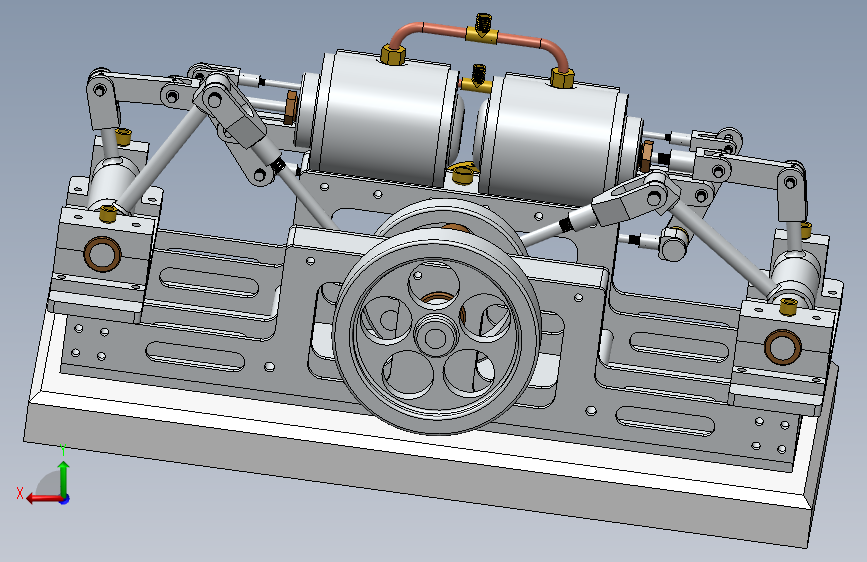Click the blue Z axis dot on the triad
The height and width of the screenshot is (562, 867).
[x=65, y=499]
